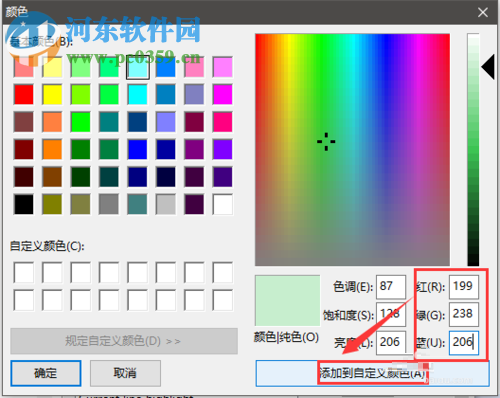Click the luminosity gradient bar
Viewport: 500px width, 398px height.
tap(473, 149)
